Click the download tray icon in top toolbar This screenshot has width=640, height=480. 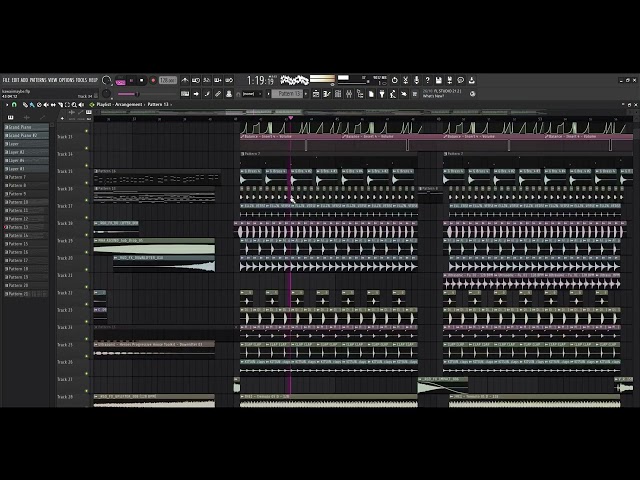tap(471, 80)
